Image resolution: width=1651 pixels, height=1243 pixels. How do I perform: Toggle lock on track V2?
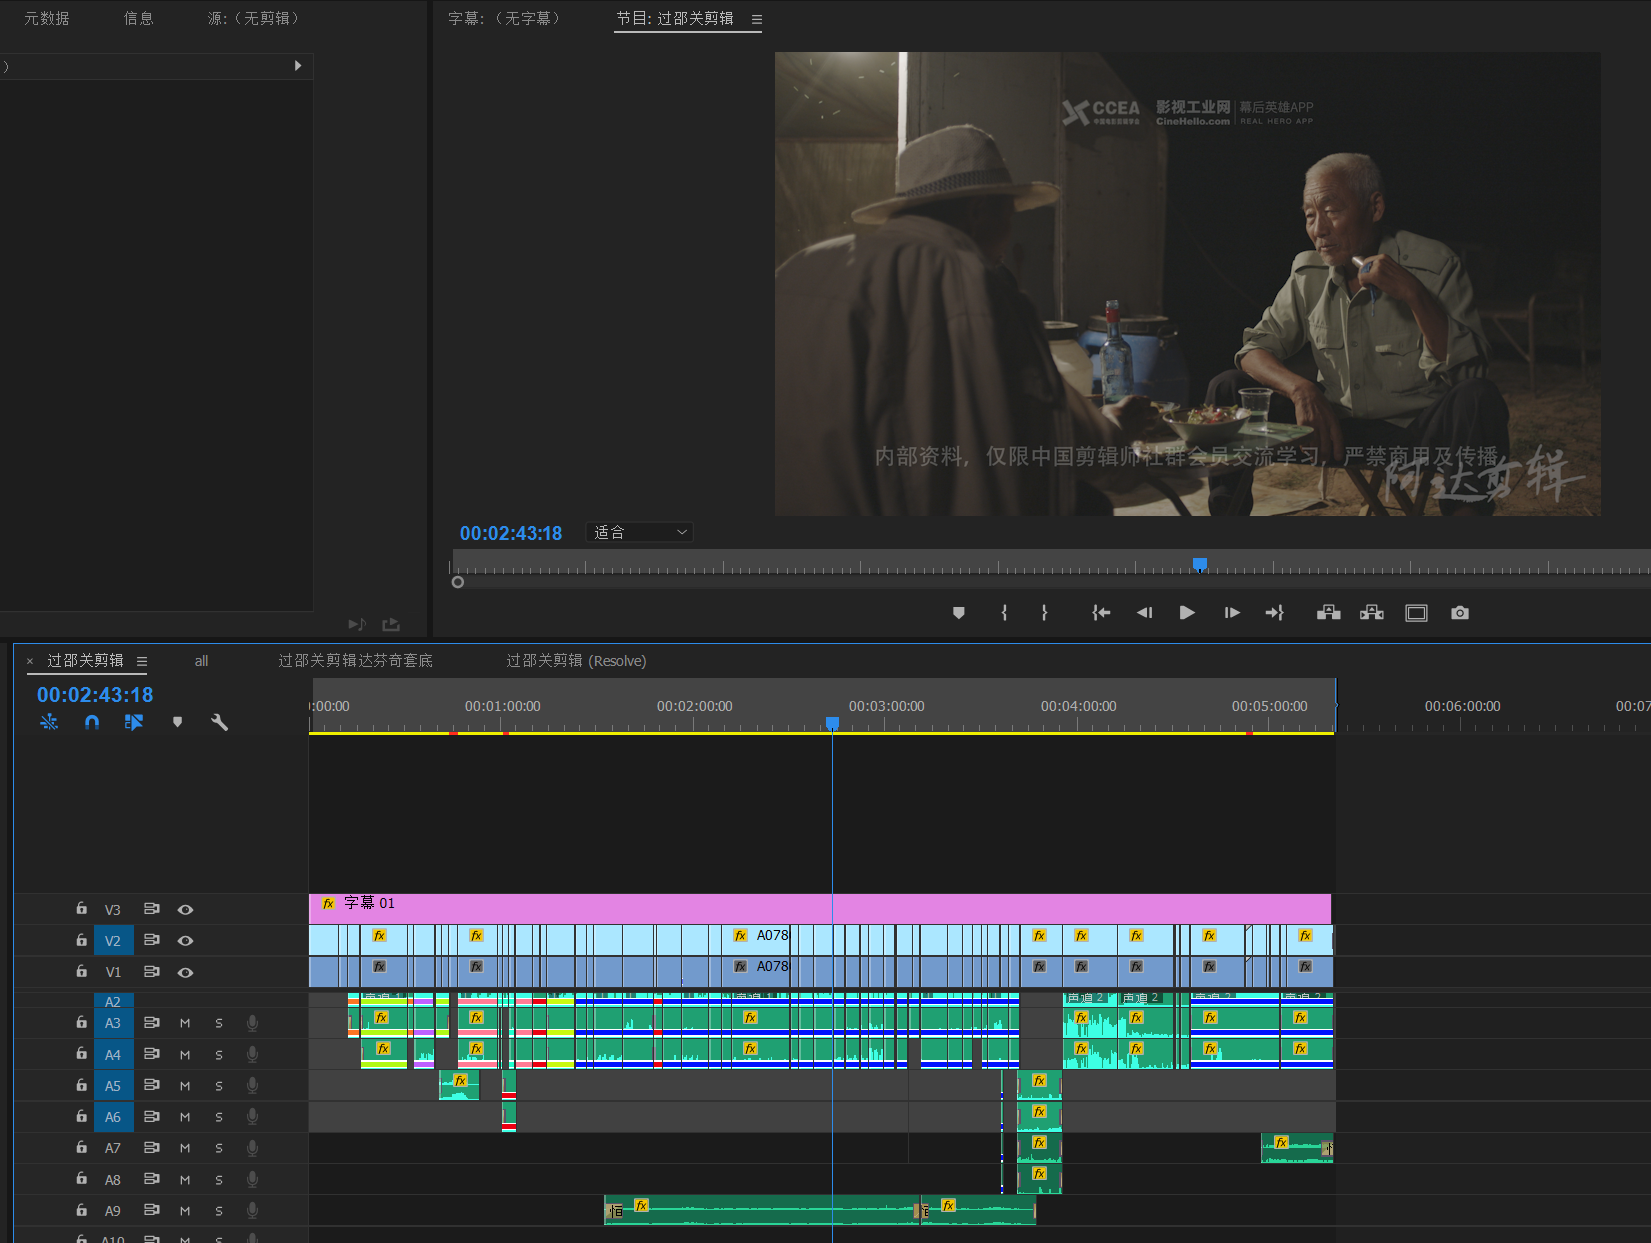[x=81, y=940]
